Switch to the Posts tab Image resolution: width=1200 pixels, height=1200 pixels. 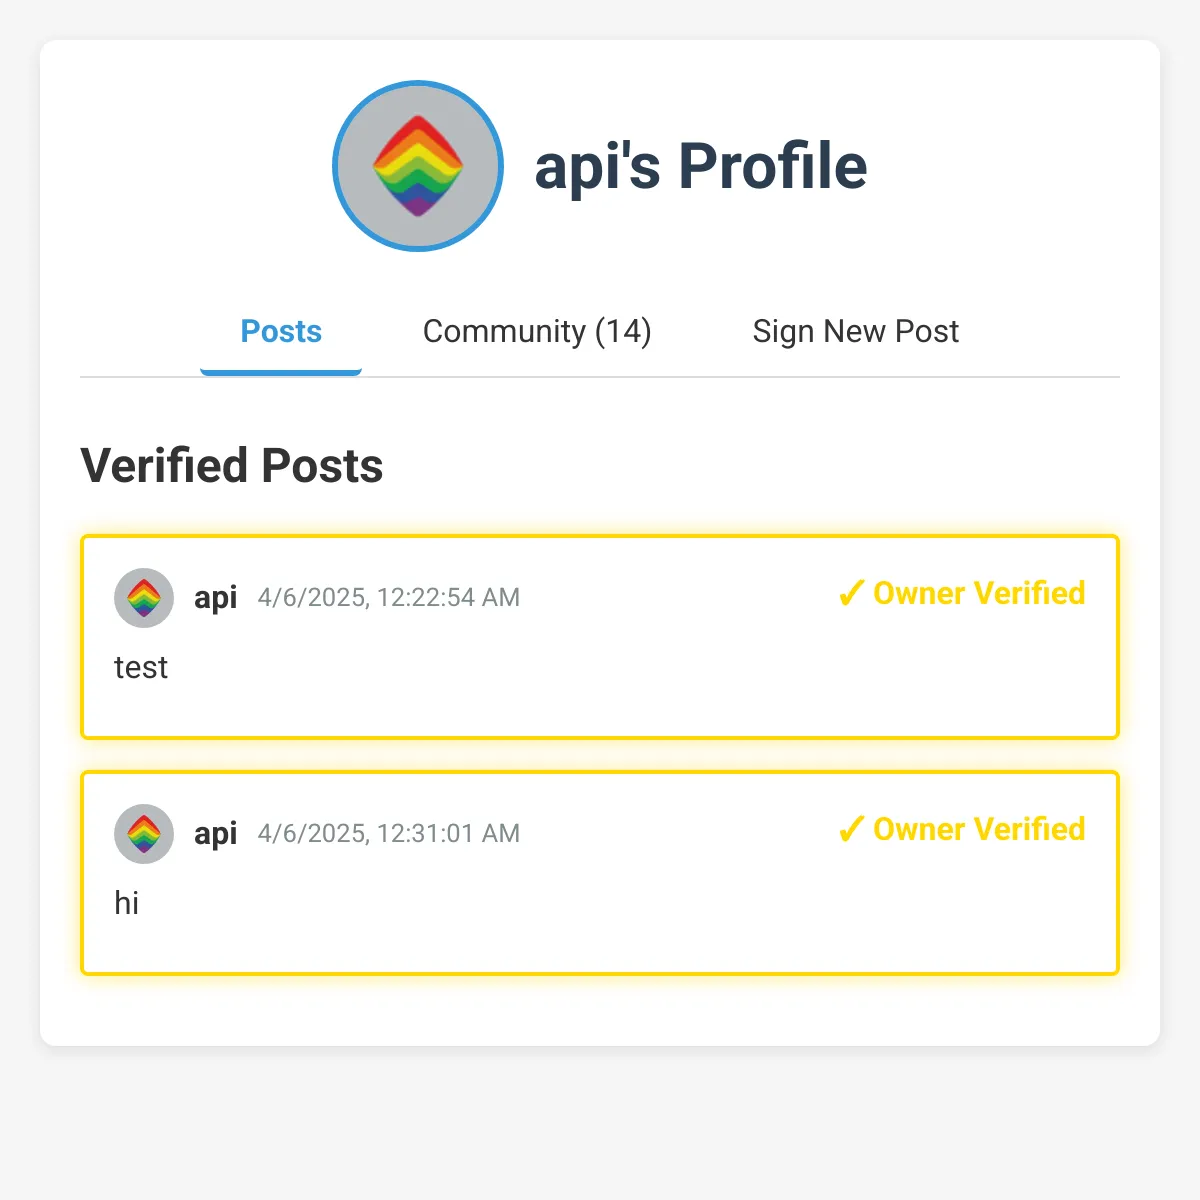281,332
